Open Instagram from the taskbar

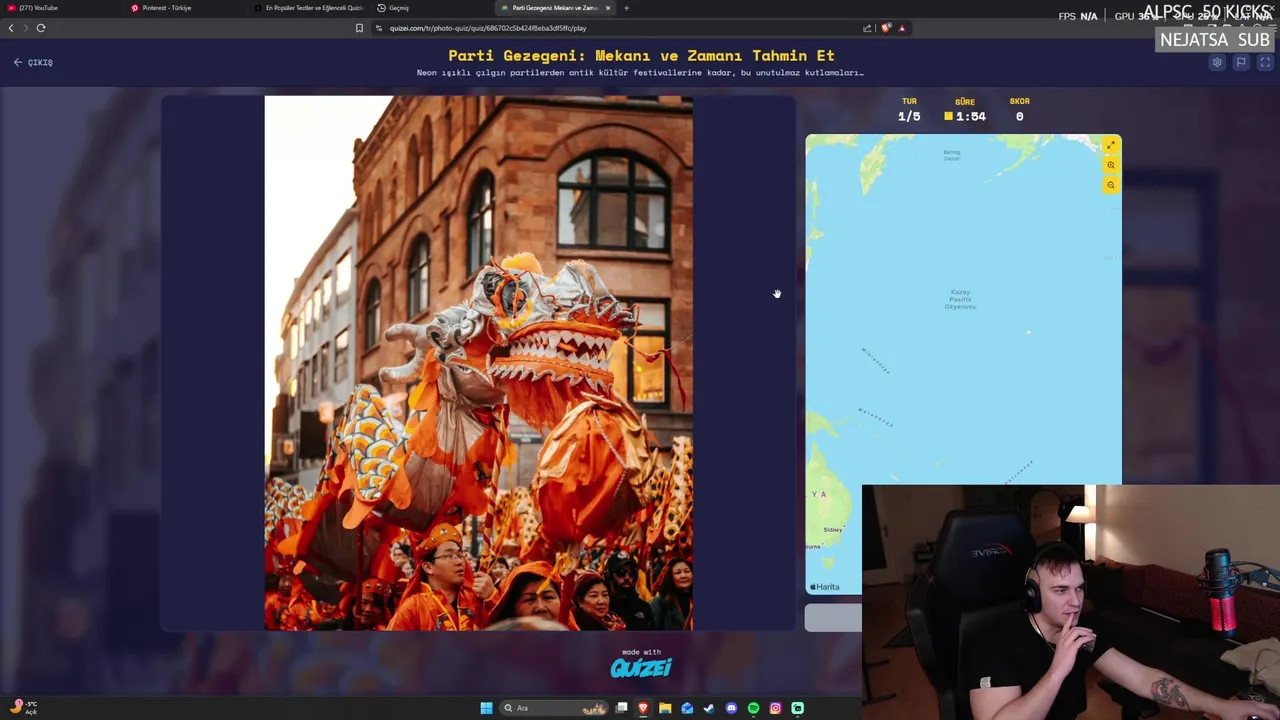775,708
